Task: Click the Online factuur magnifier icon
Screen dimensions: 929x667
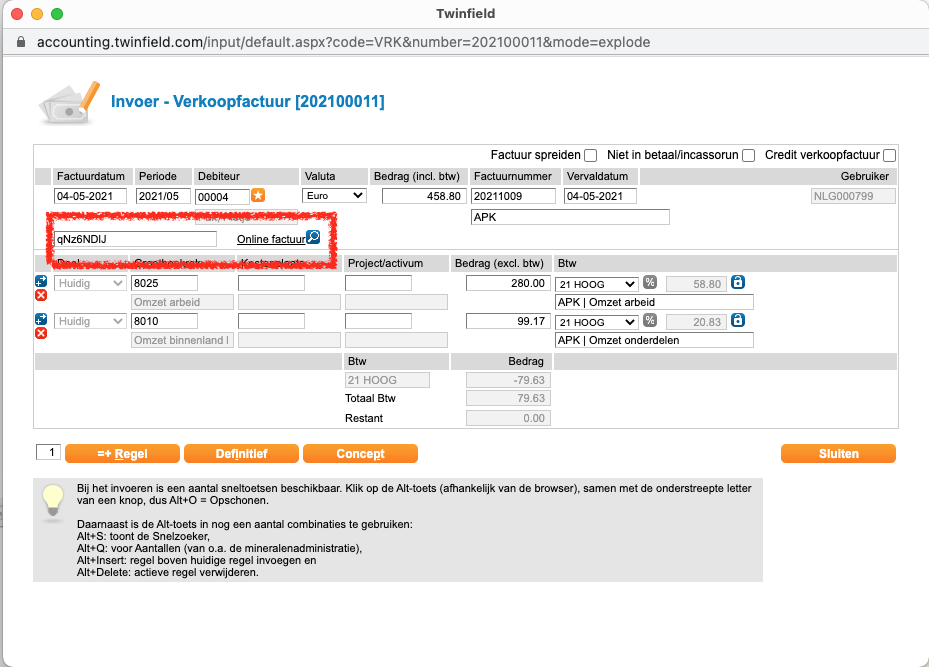Action: click(313, 238)
